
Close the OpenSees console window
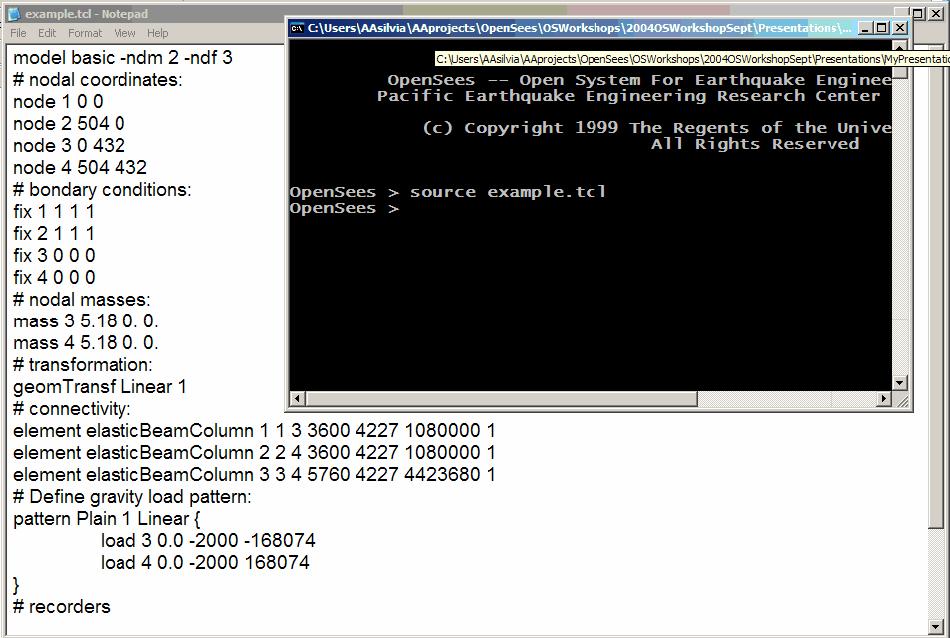pos(900,28)
